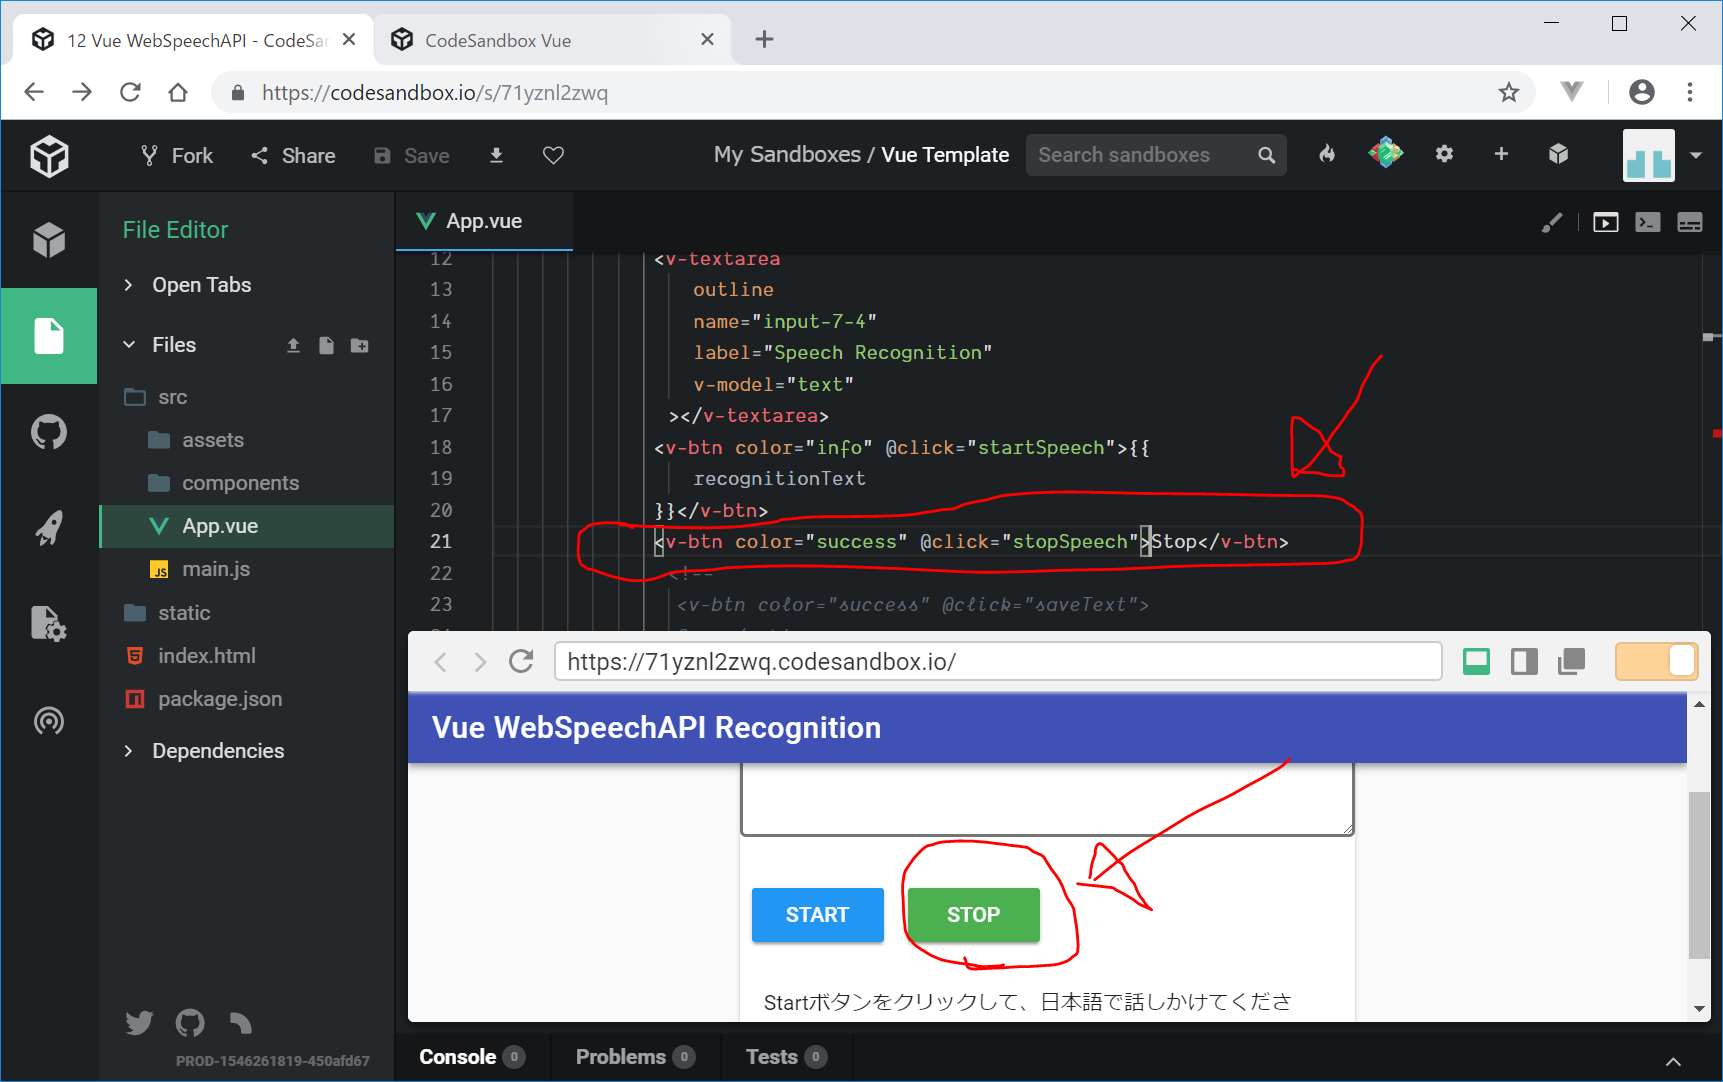Screen dimensions: 1723x1082
Task: Open the Console tab
Action: 471,1057
